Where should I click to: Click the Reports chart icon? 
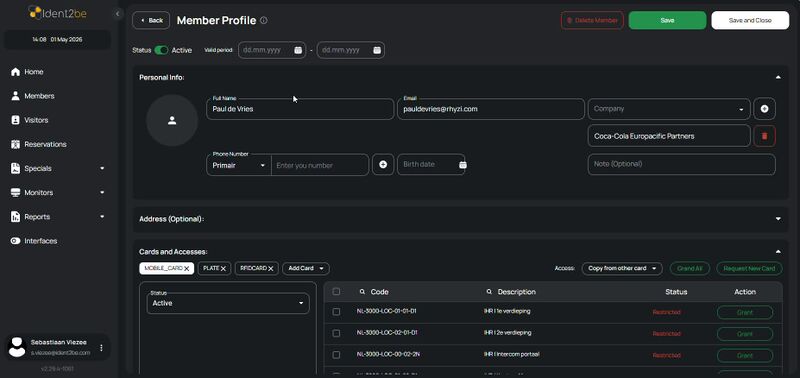15,217
